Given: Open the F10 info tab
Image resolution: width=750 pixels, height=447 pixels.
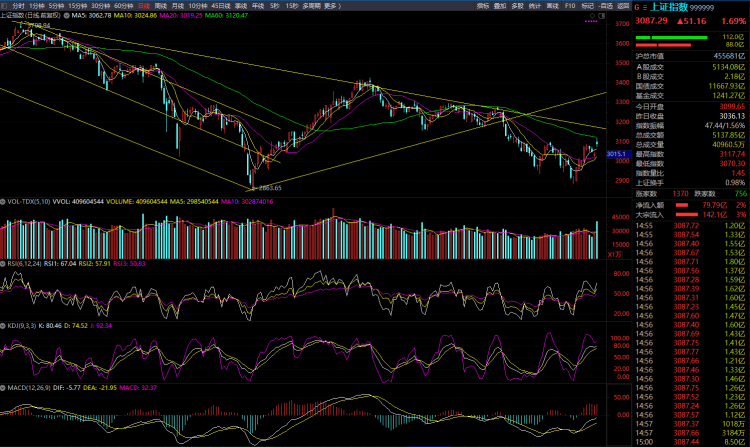Looking at the screenshot, I should pos(569,5).
